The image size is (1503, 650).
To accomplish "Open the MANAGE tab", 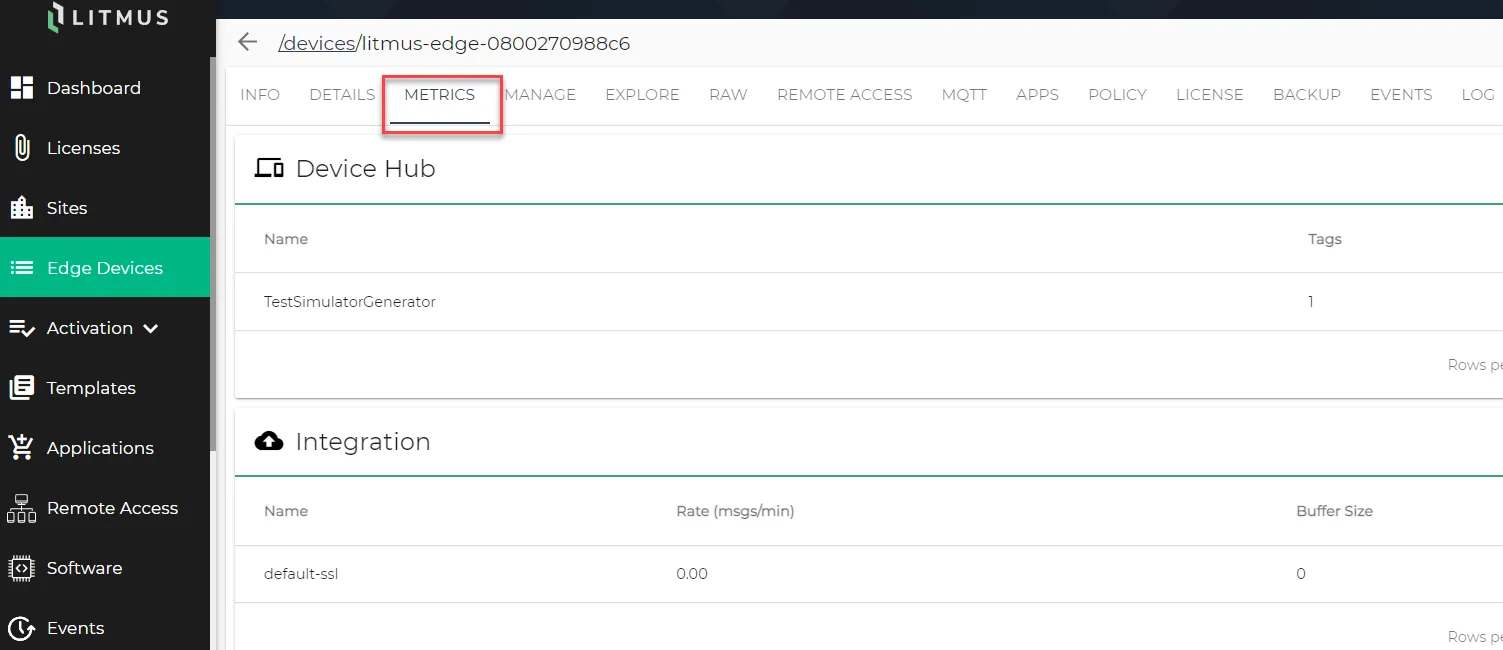I will [x=540, y=95].
